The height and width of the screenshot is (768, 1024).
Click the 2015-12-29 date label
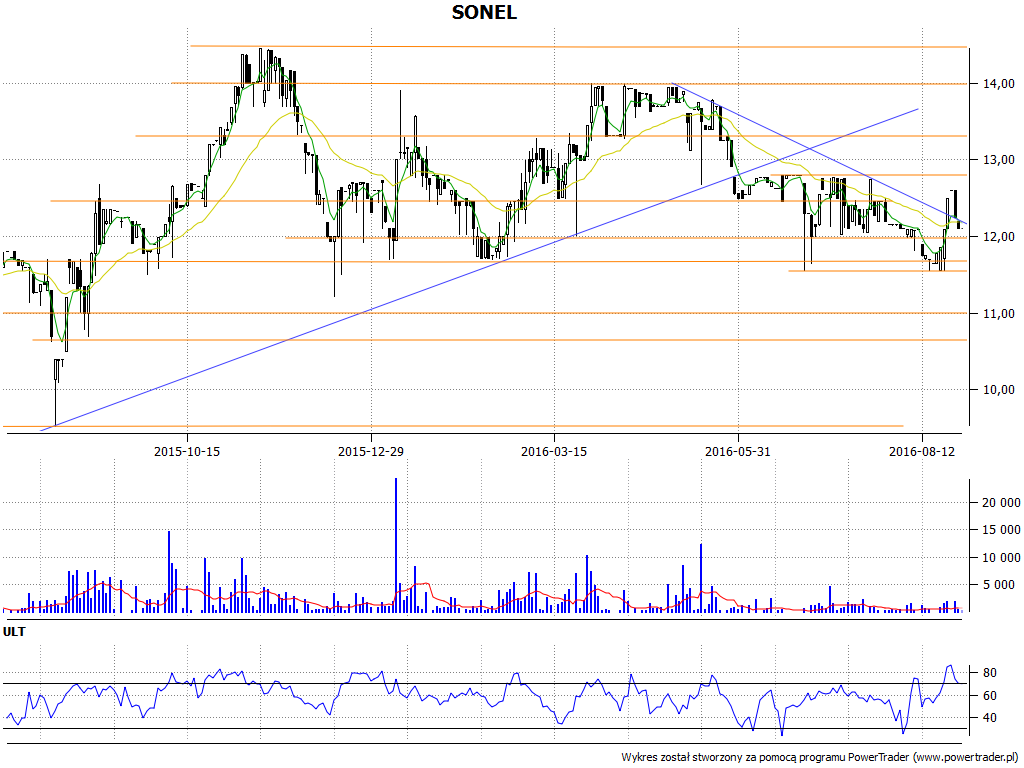[371, 451]
